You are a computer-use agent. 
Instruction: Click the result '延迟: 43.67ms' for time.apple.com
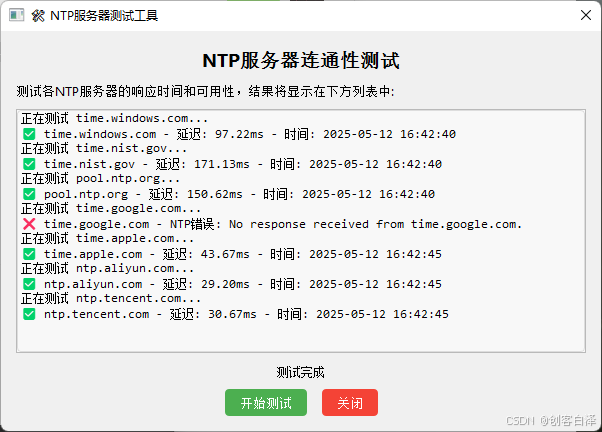pos(206,254)
